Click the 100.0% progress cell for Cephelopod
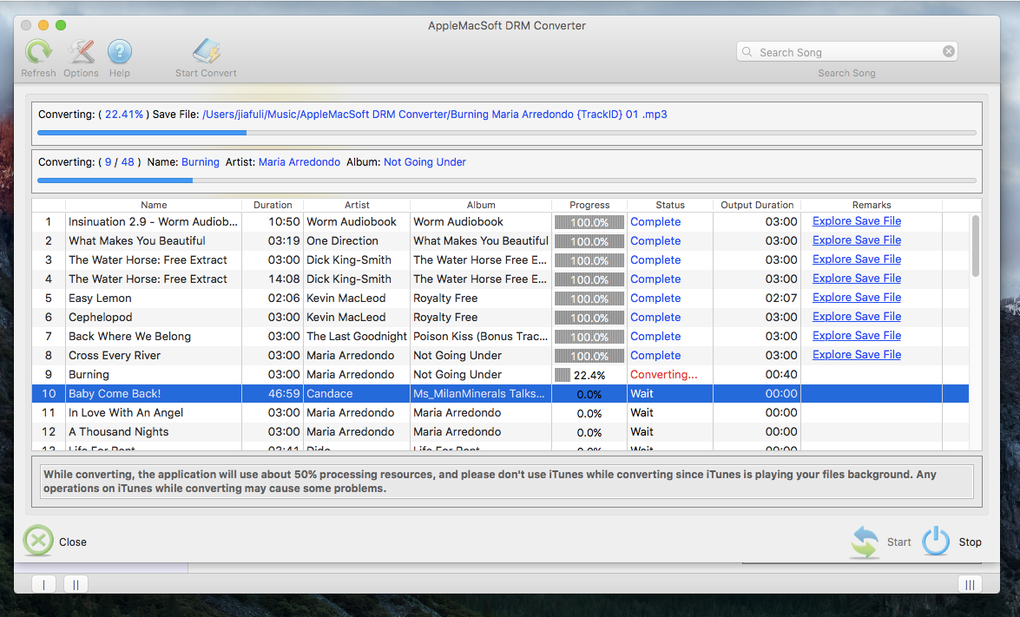1020x617 pixels. click(589, 318)
